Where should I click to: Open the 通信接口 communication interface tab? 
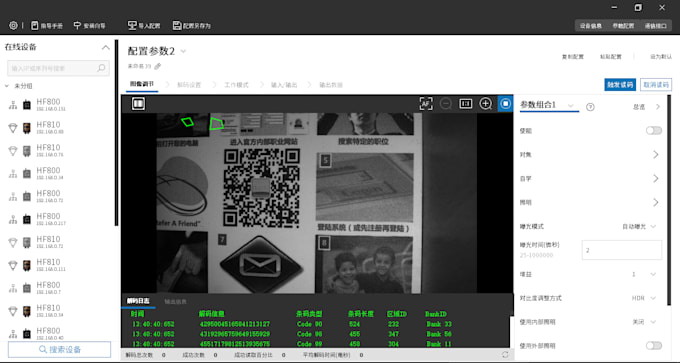(655, 26)
